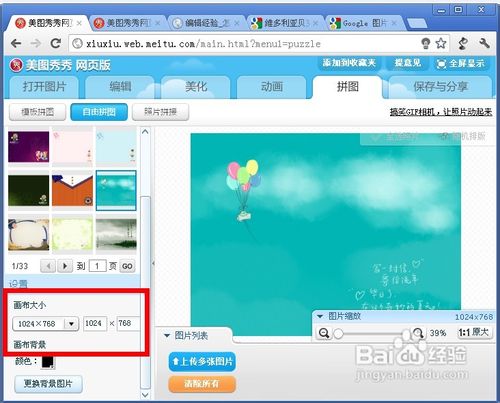Choose the ink landscape background thumbnail
This screenshot has height=403, width=500.
coord(116,234)
